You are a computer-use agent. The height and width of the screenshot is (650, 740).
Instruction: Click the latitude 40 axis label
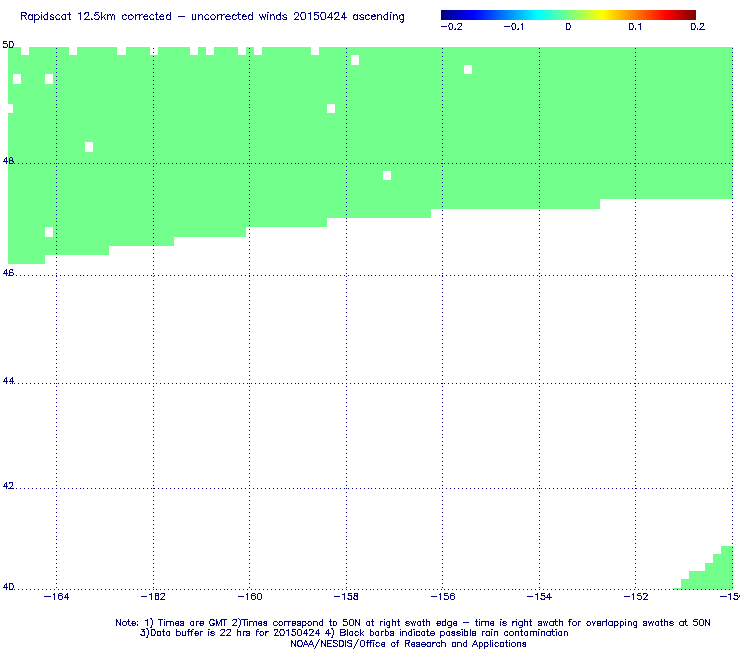click(8, 587)
